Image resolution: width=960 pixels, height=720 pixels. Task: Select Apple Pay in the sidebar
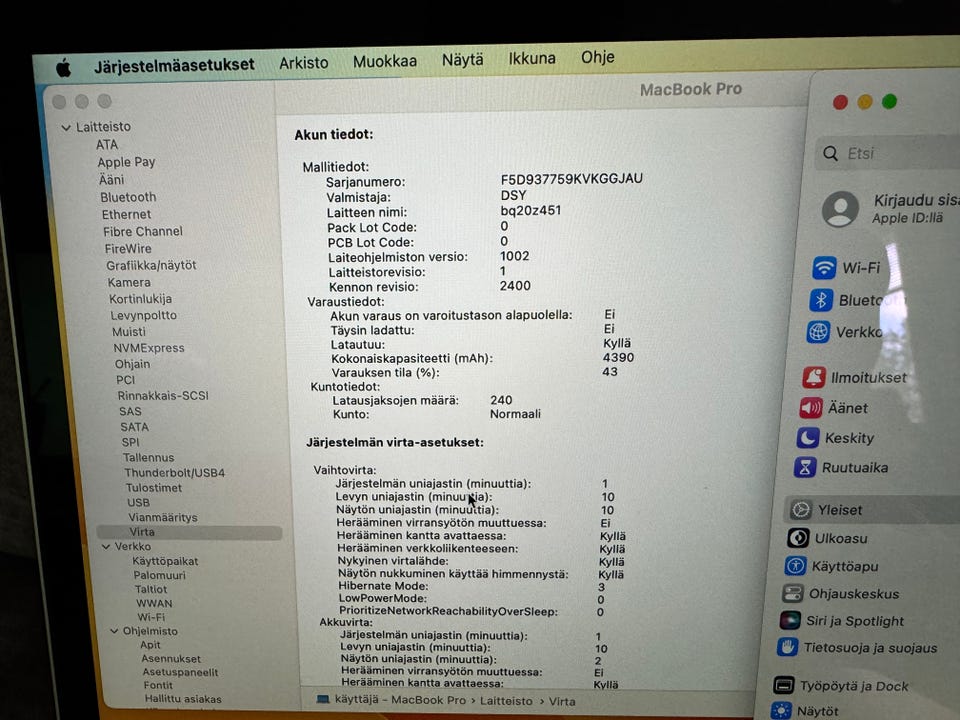click(x=126, y=162)
